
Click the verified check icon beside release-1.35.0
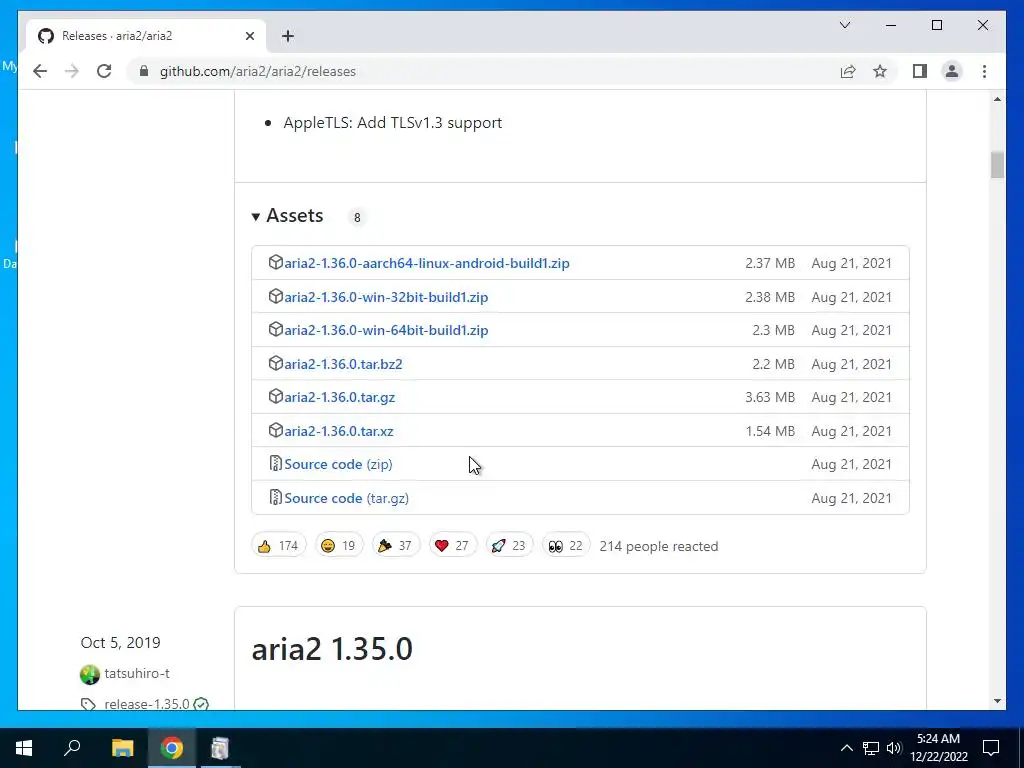201,704
